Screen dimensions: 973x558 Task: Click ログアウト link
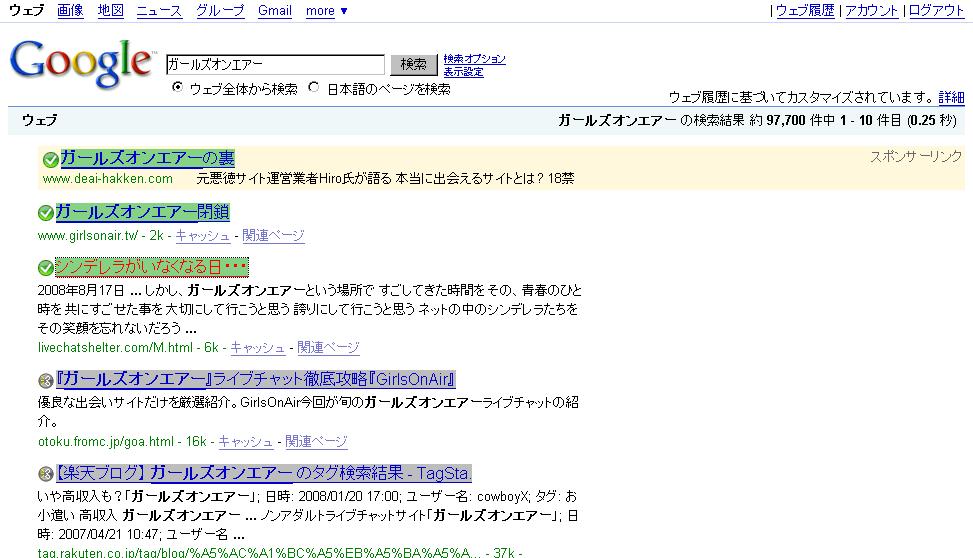(936, 11)
